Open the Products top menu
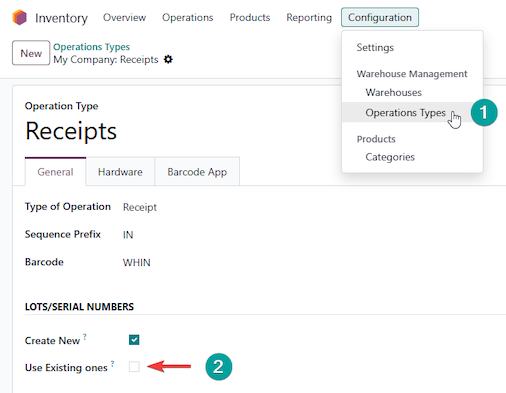Screen dimensions: 506x393 pos(250,17)
